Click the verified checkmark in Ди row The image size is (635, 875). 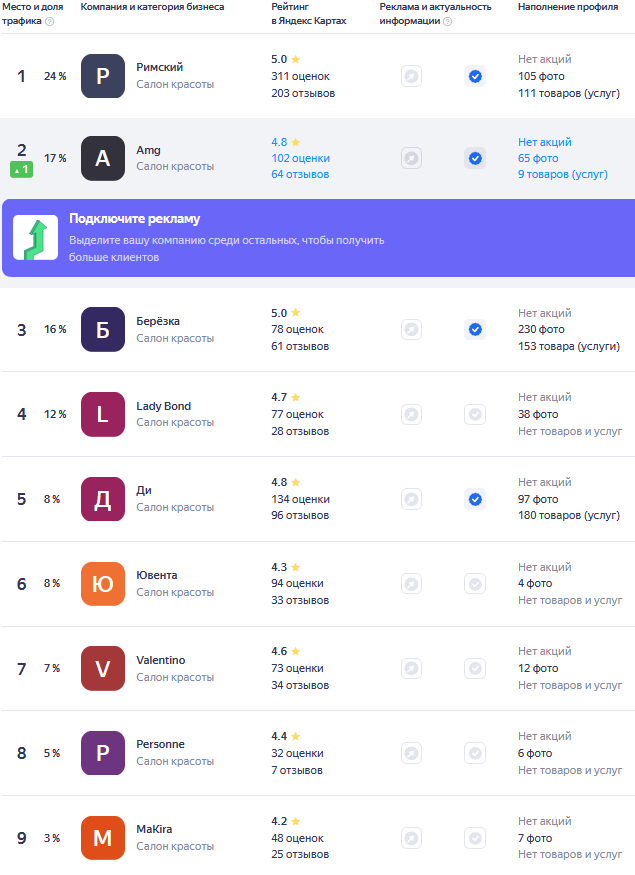pyautogui.click(x=475, y=499)
